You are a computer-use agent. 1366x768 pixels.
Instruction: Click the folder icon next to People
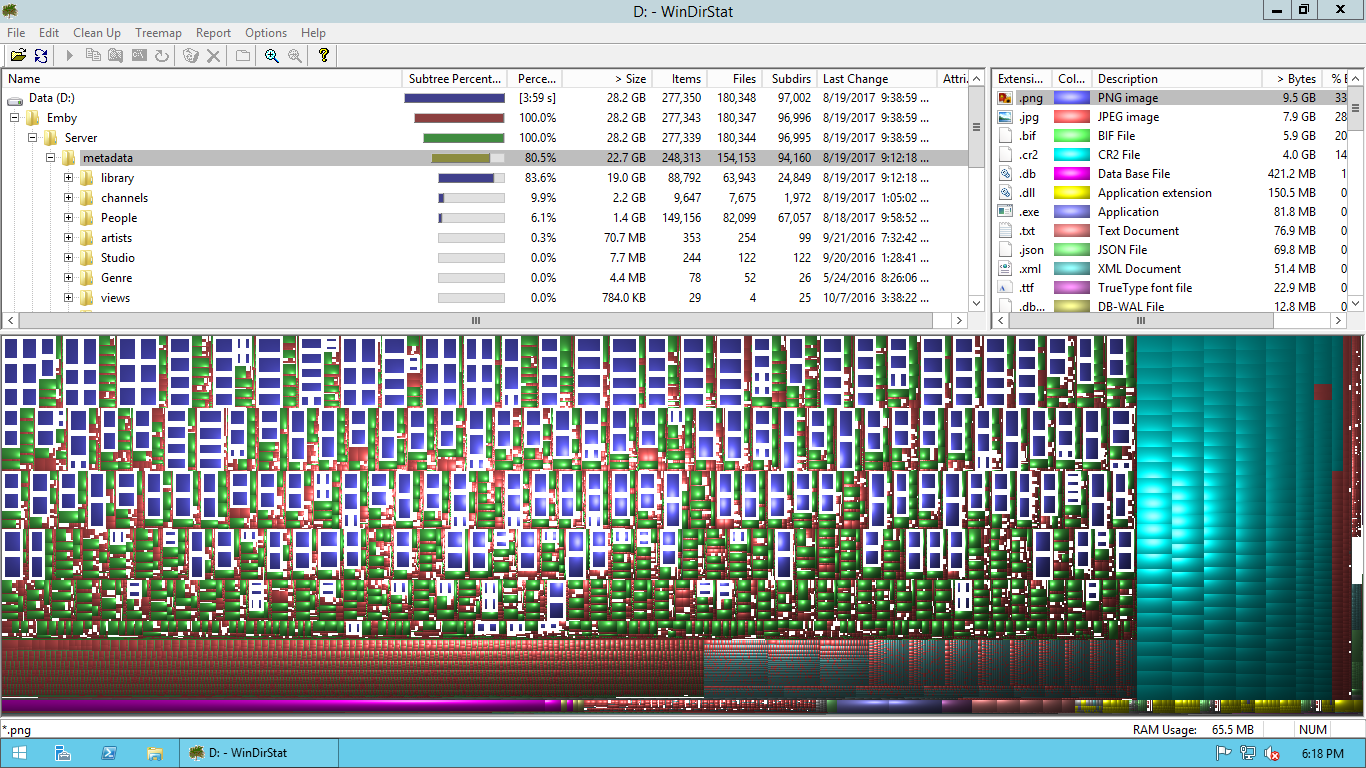(87, 218)
